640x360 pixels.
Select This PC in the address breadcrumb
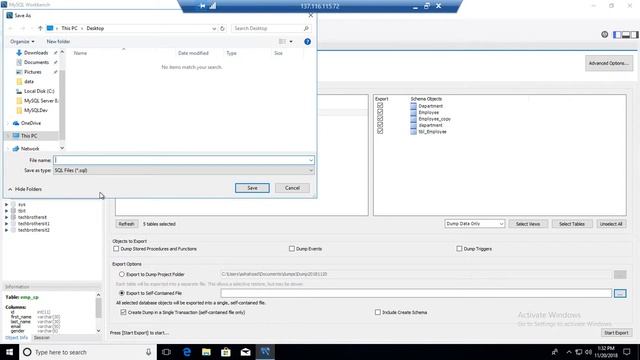69,28
